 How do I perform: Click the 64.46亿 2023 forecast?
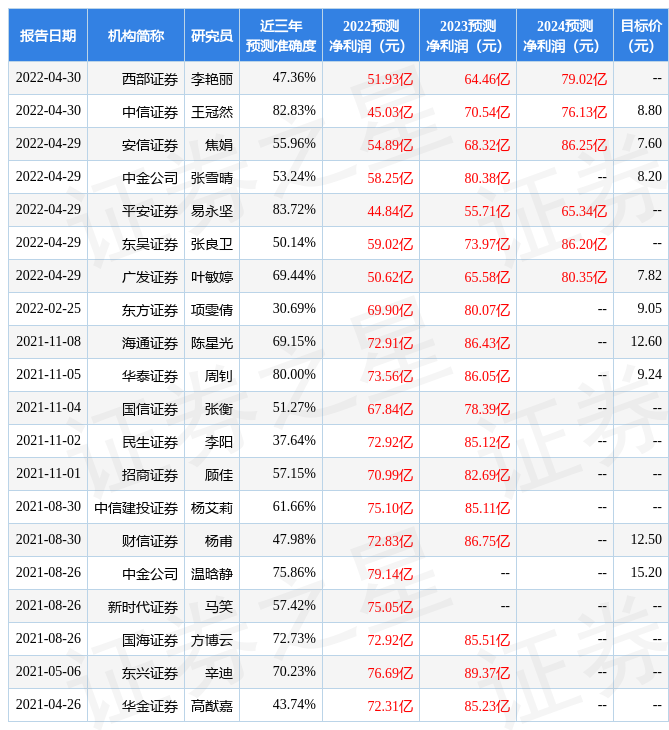coord(487,79)
